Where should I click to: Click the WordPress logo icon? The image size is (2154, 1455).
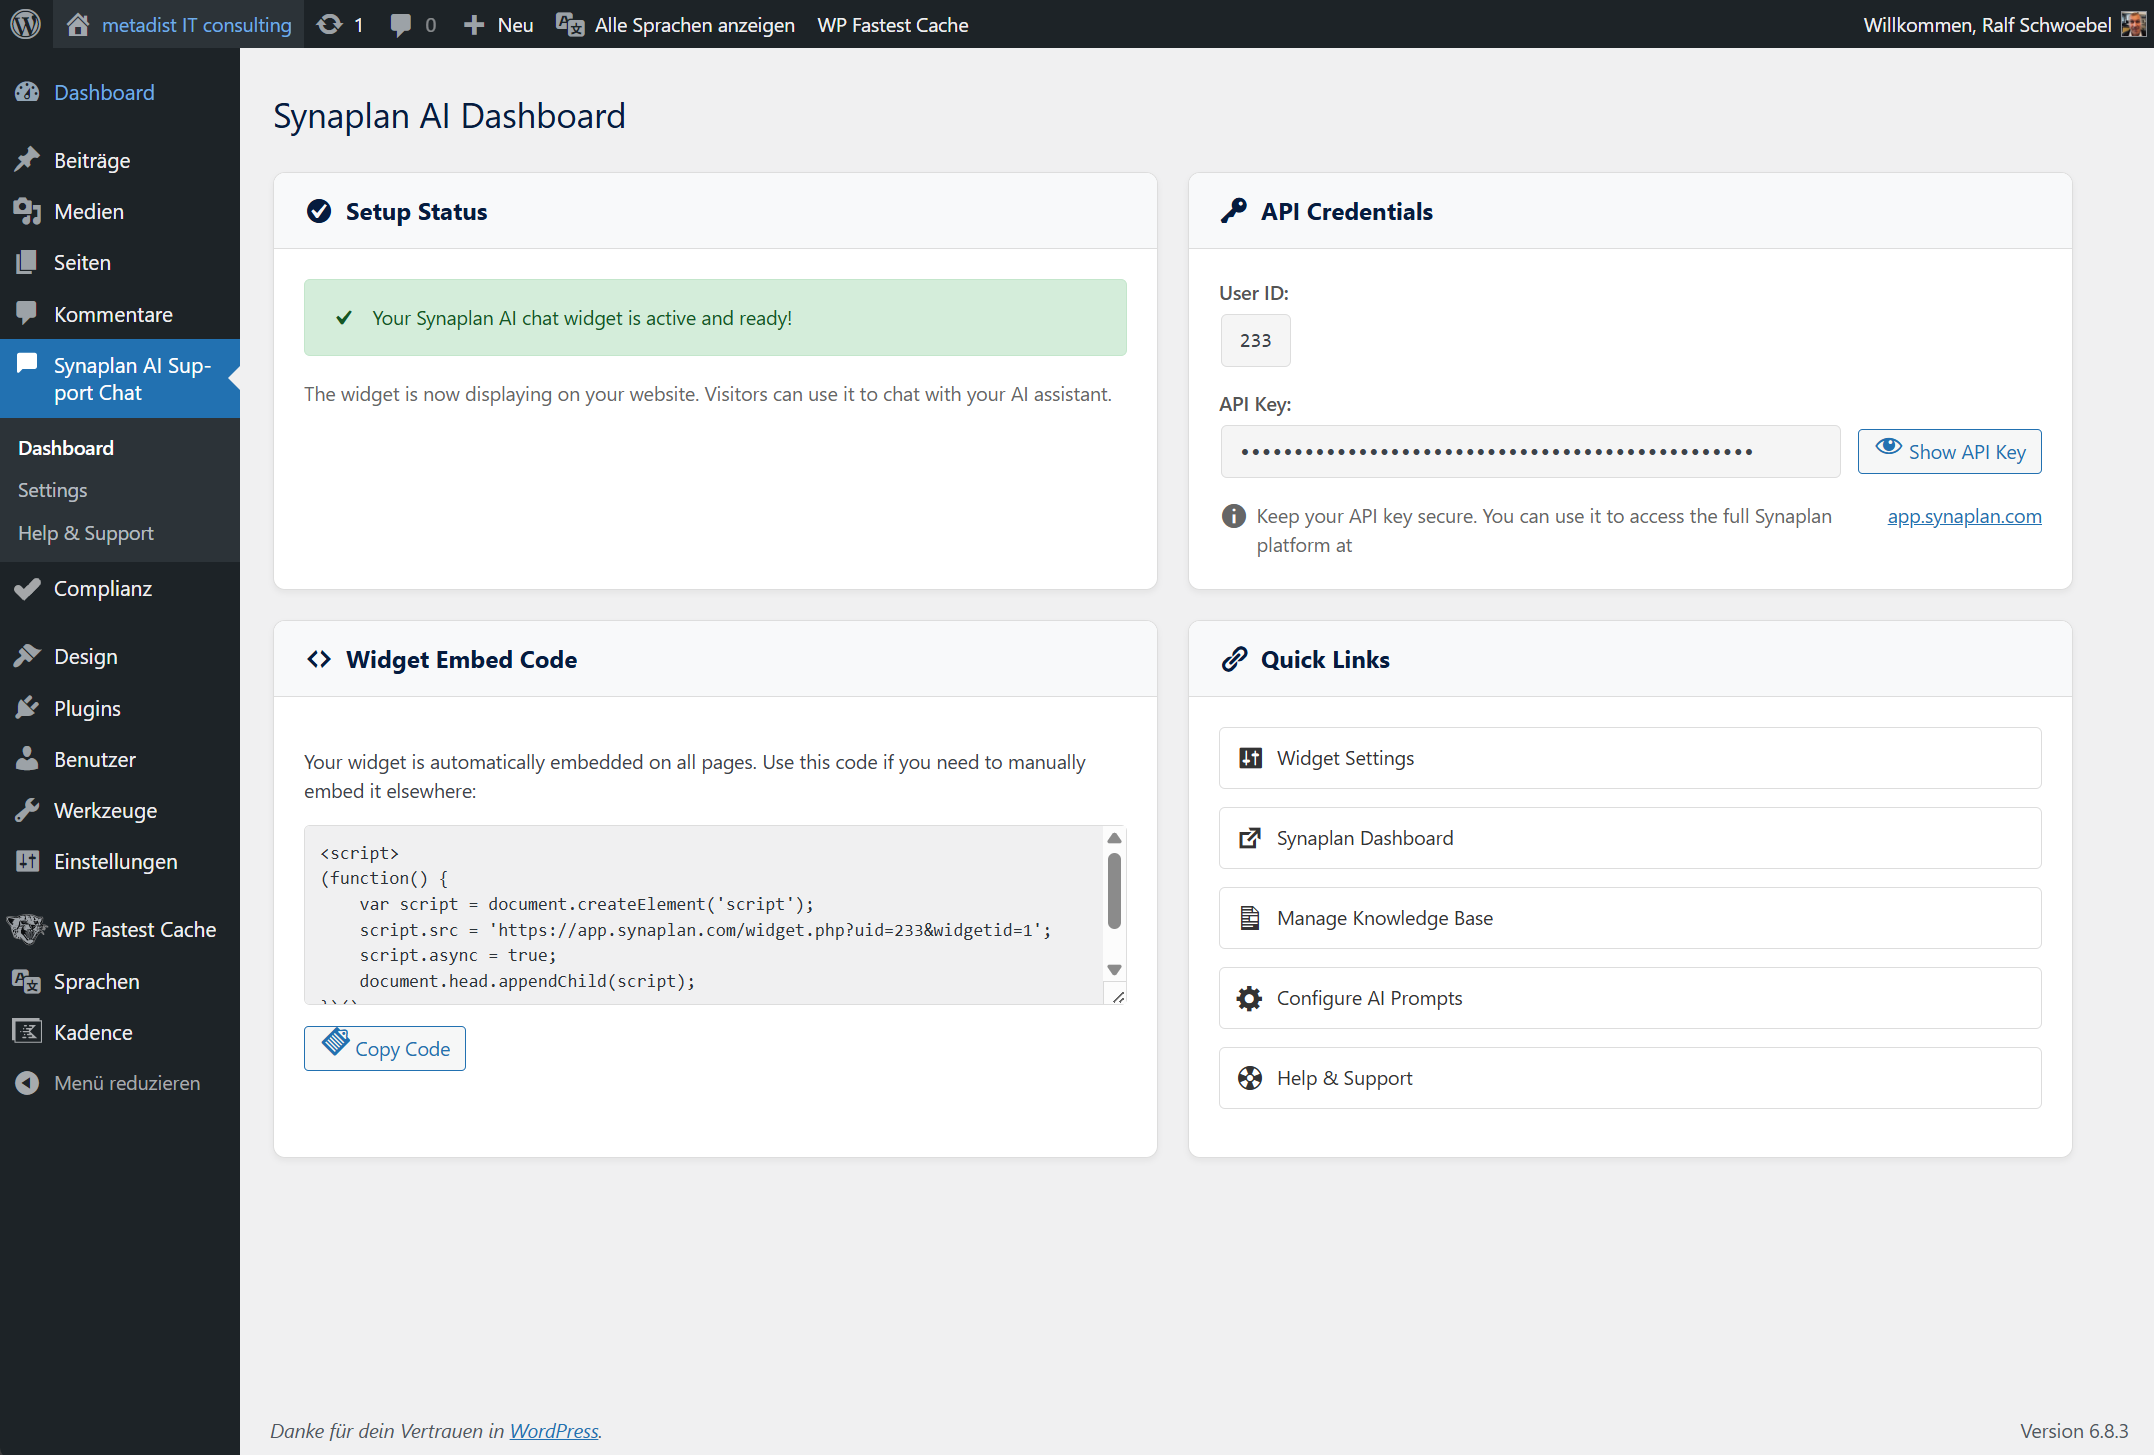coord(26,24)
